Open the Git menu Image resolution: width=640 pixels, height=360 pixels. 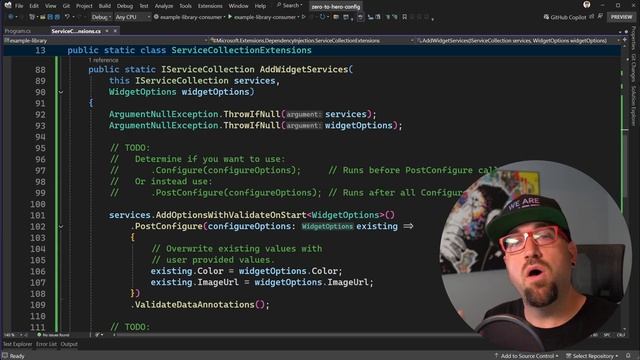coord(66,6)
